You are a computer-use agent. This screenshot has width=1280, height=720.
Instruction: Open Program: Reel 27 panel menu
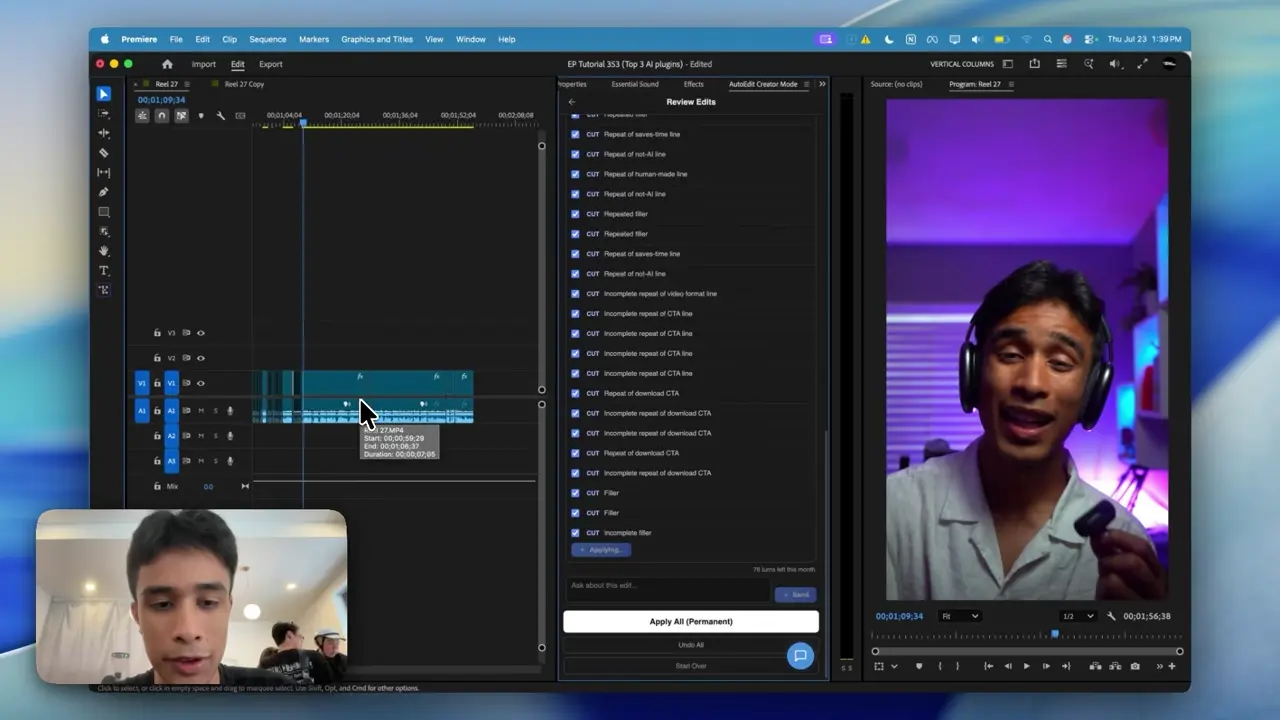pyautogui.click(x=1011, y=84)
